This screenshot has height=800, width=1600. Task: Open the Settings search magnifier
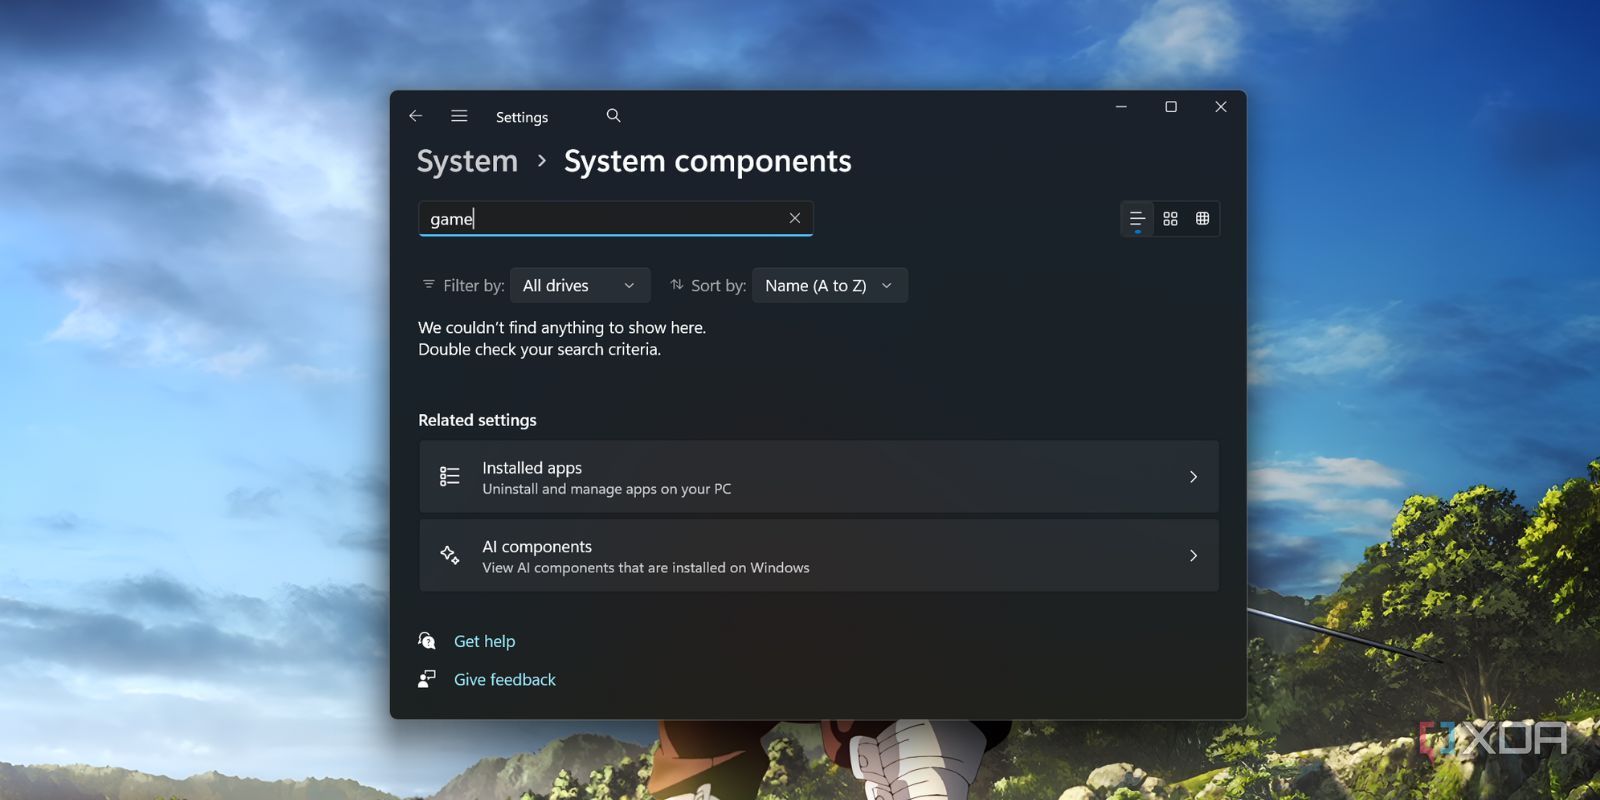coord(613,116)
